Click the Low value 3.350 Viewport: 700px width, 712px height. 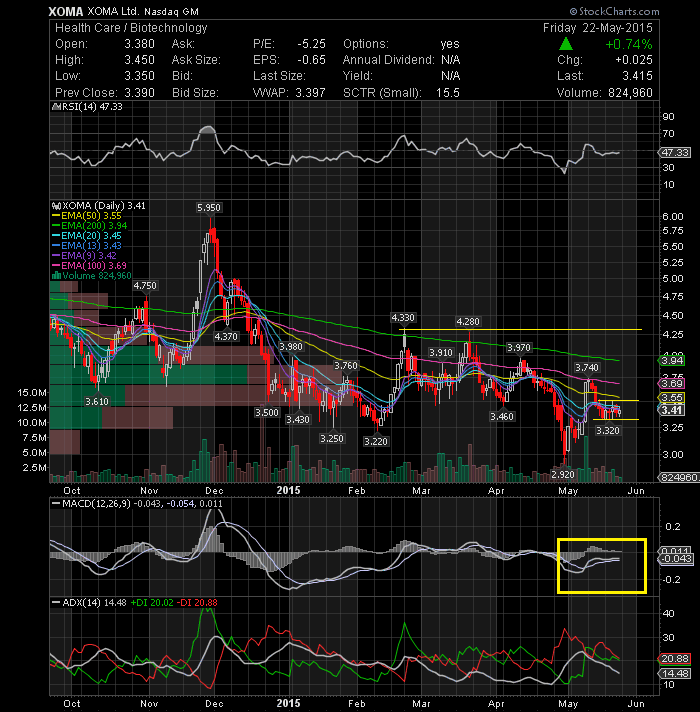[x=139, y=76]
